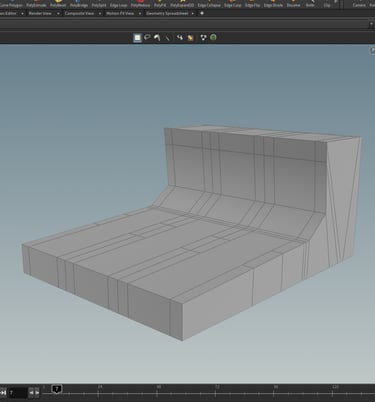Click the Edge Flip shelf tool
This screenshot has width=375, height=402.
click(252, 4)
